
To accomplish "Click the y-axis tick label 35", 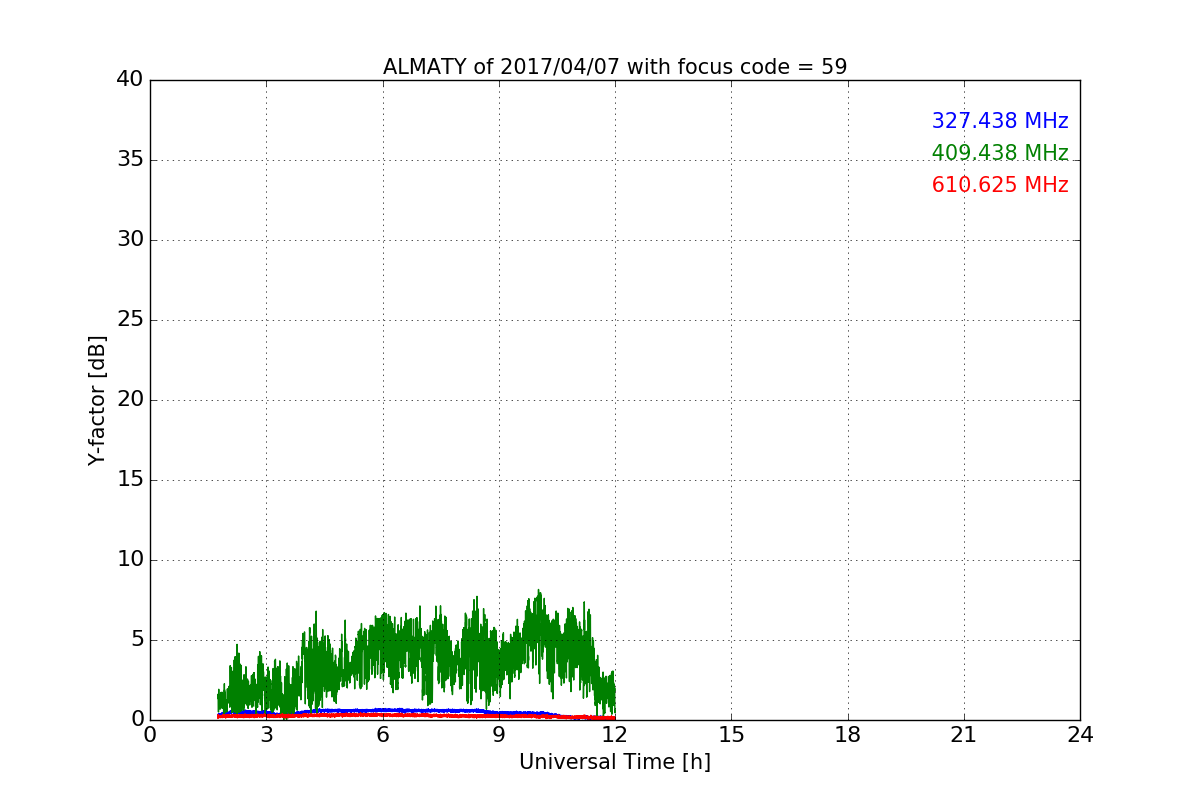I will pos(130,160).
